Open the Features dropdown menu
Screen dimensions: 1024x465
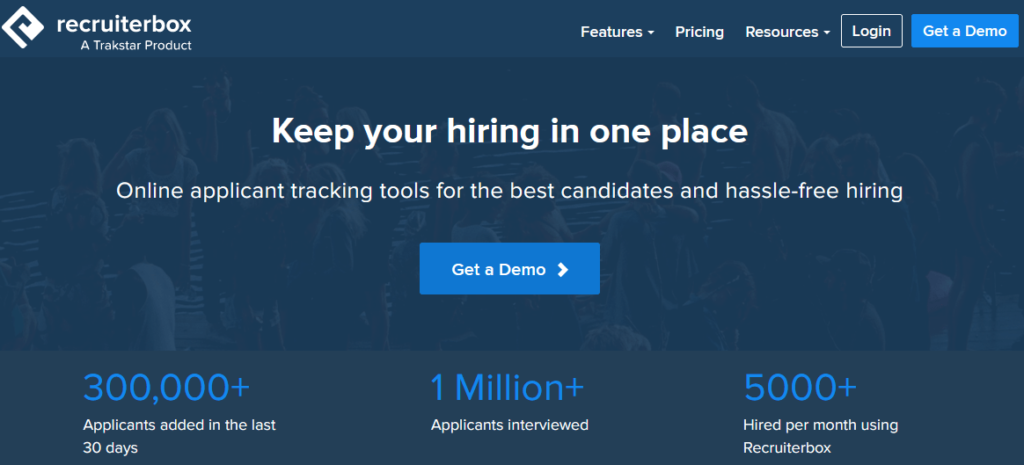[x=617, y=32]
